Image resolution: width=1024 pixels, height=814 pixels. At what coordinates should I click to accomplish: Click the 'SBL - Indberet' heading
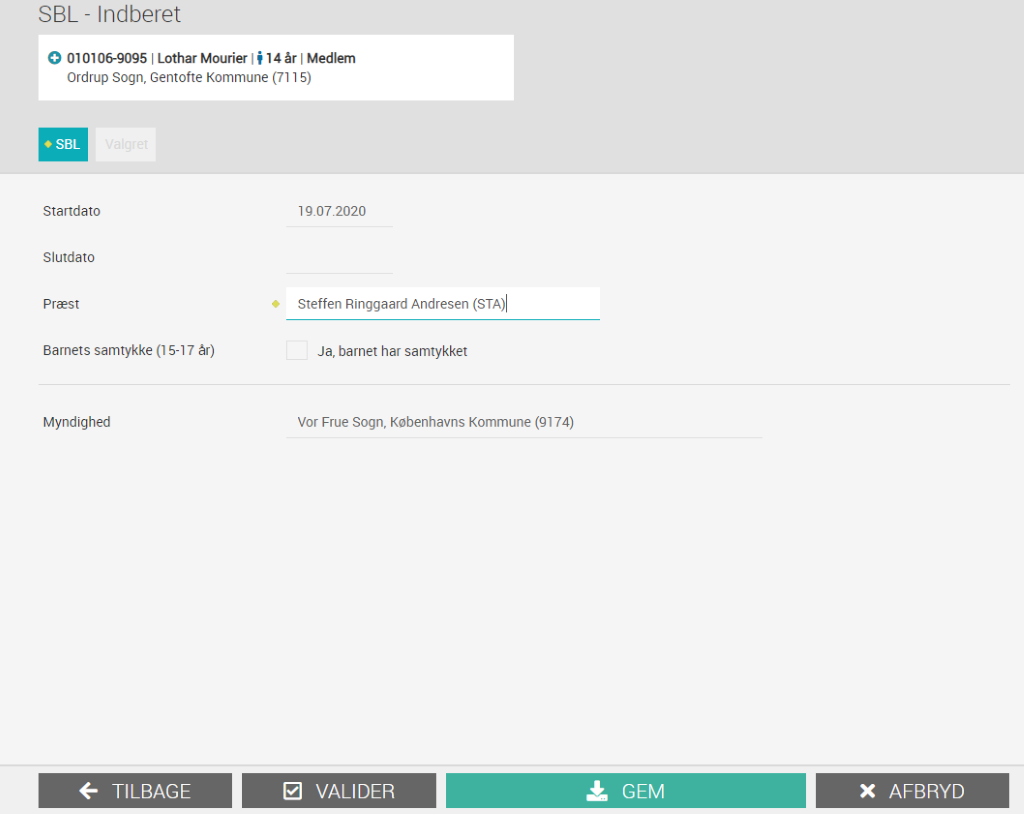[x=109, y=14]
